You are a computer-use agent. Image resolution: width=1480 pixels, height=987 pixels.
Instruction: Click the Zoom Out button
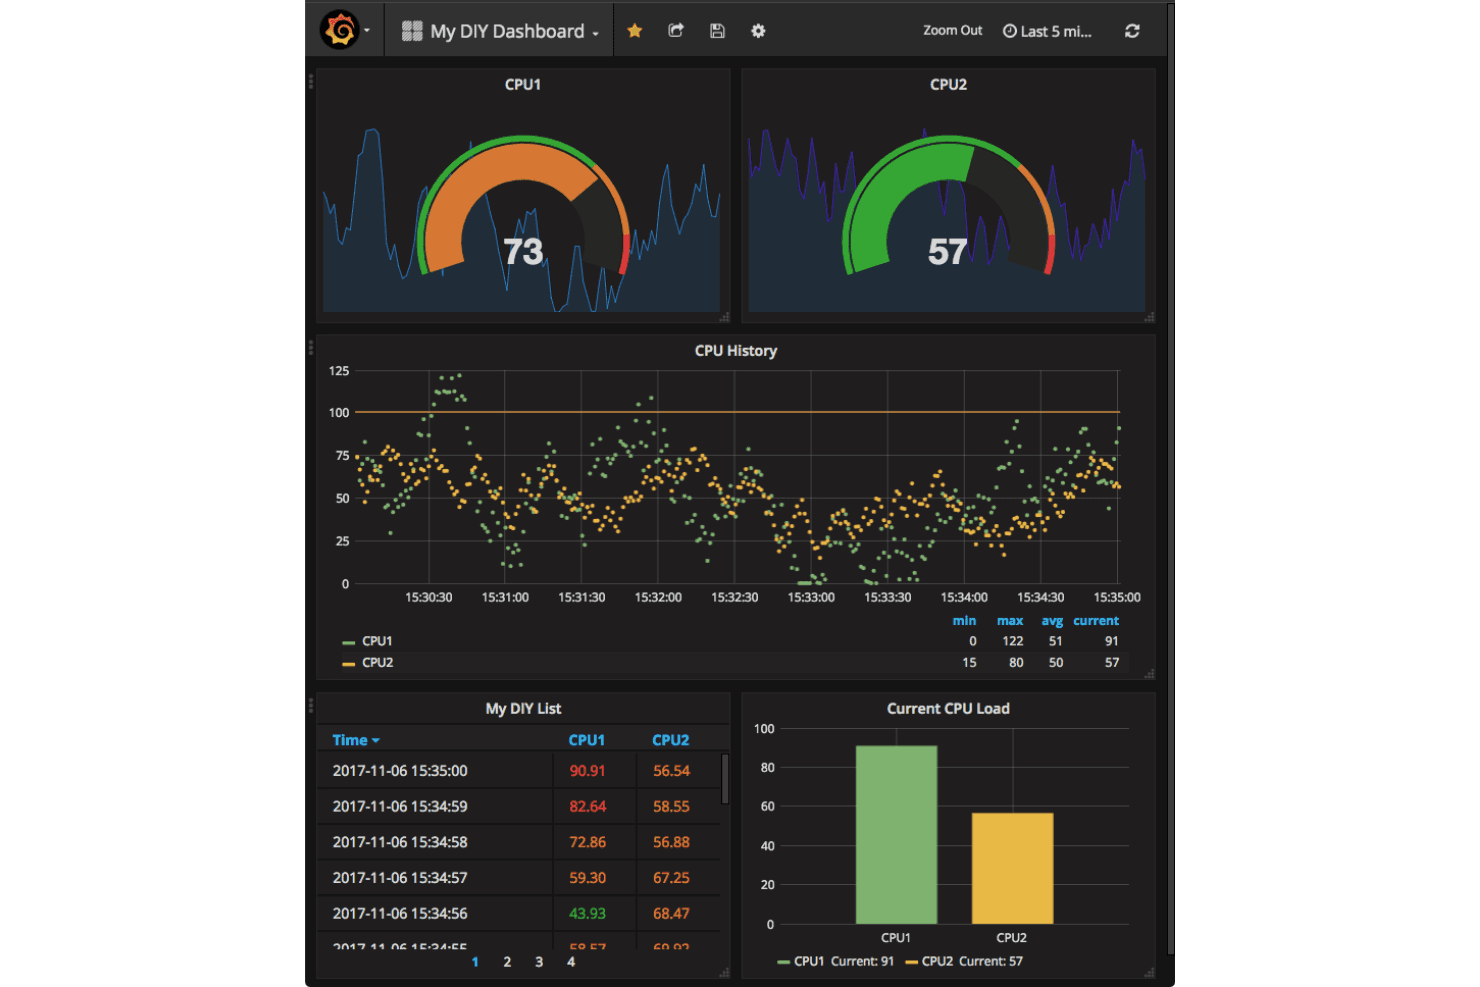click(952, 31)
